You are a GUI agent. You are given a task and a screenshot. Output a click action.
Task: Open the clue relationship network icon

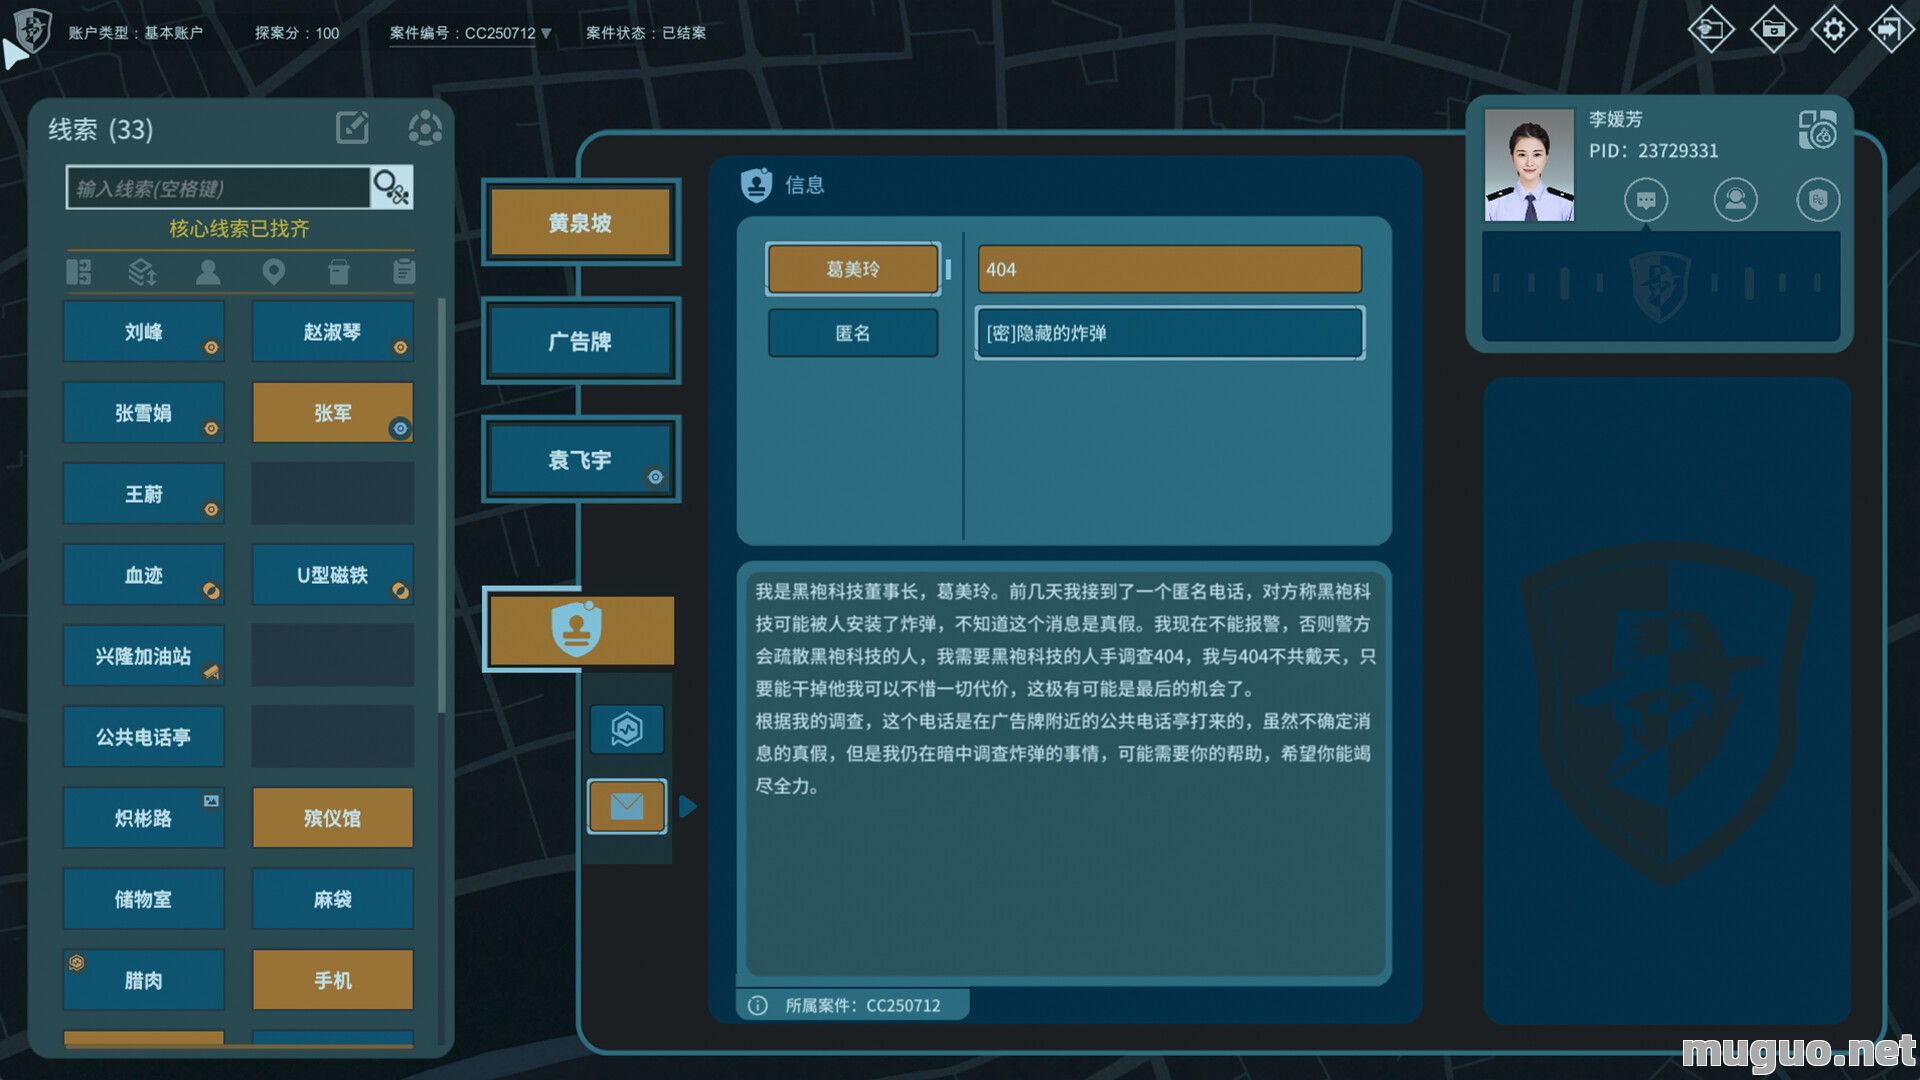(x=425, y=128)
